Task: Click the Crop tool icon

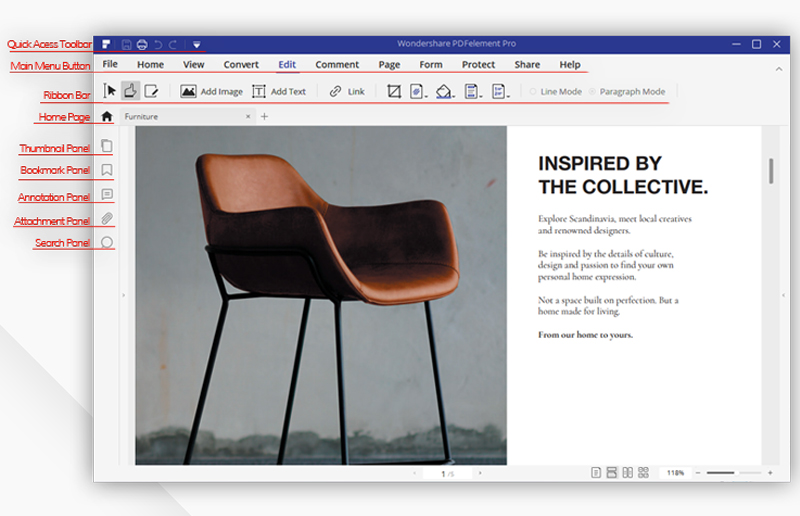Action: click(x=393, y=91)
